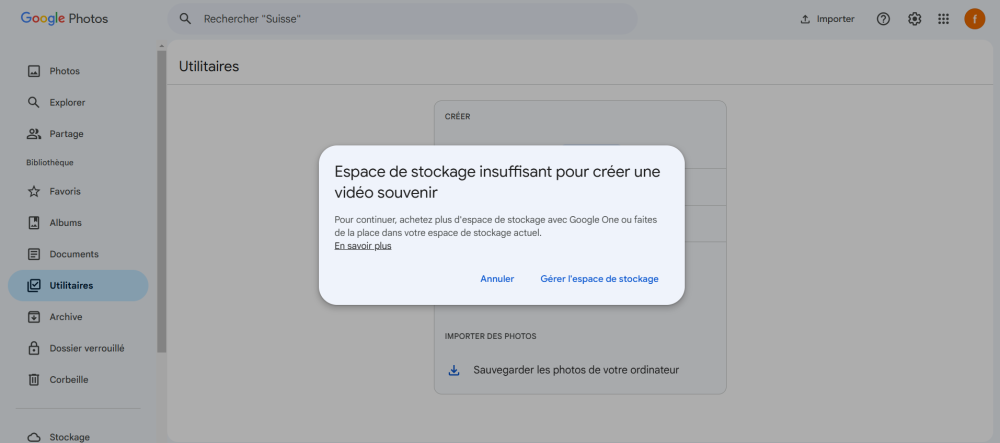
Task: Follow the En savoir plus link
Action: tap(362, 246)
